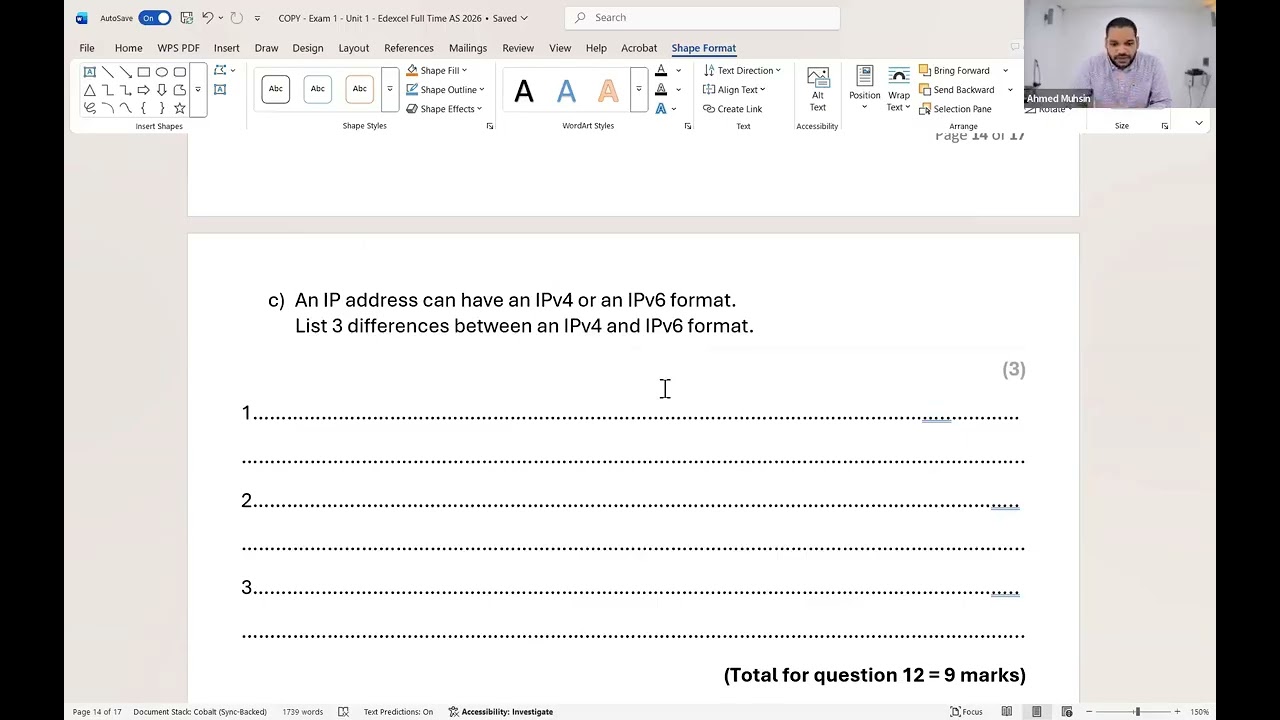The image size is (1280, 720).
Task: Apply the black fill WordArt style
Action: (x=524, y=92)
